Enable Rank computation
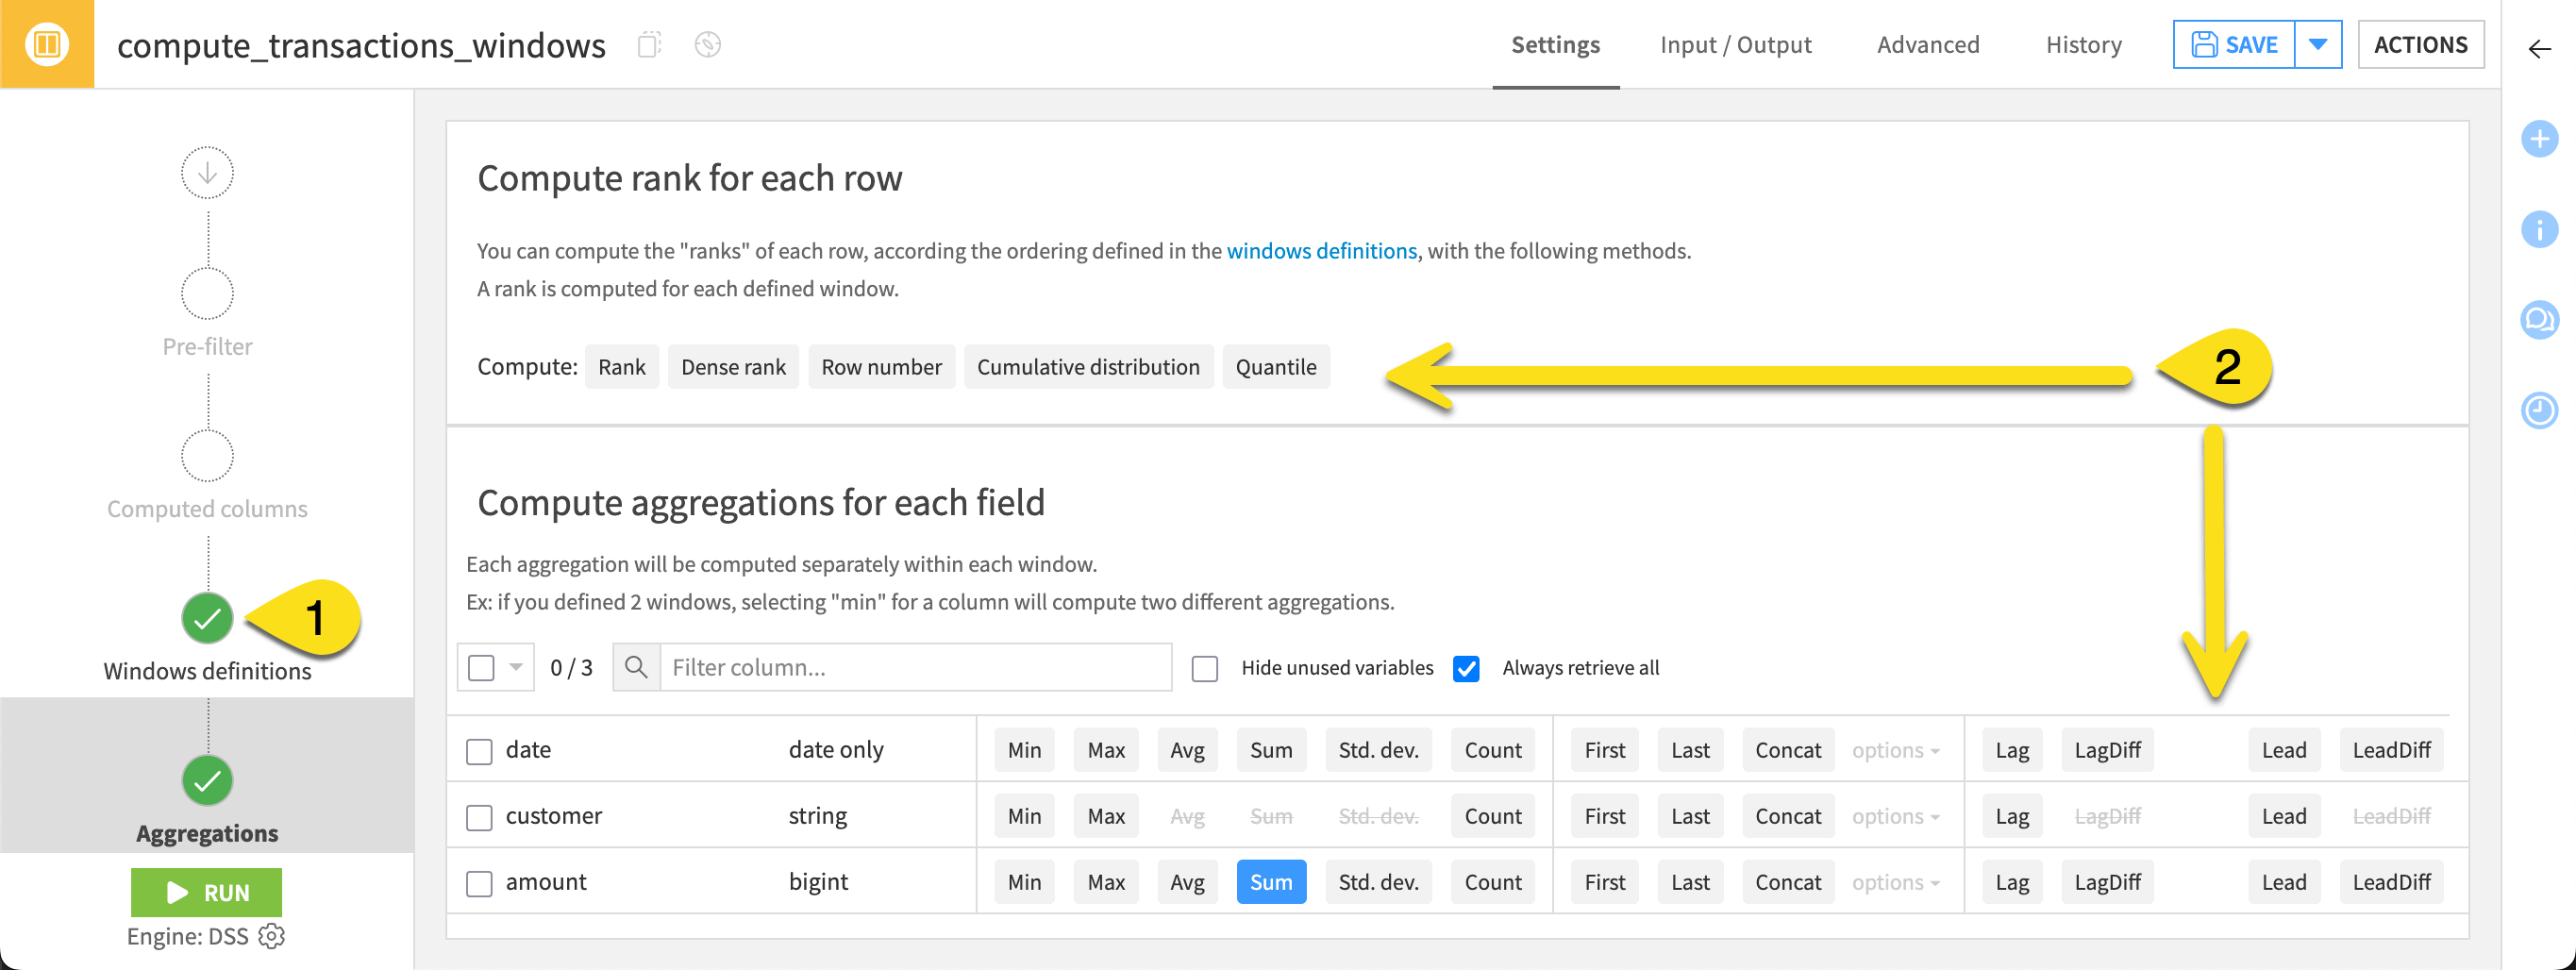Screen dimensions: 2576x970 [621, 367]
